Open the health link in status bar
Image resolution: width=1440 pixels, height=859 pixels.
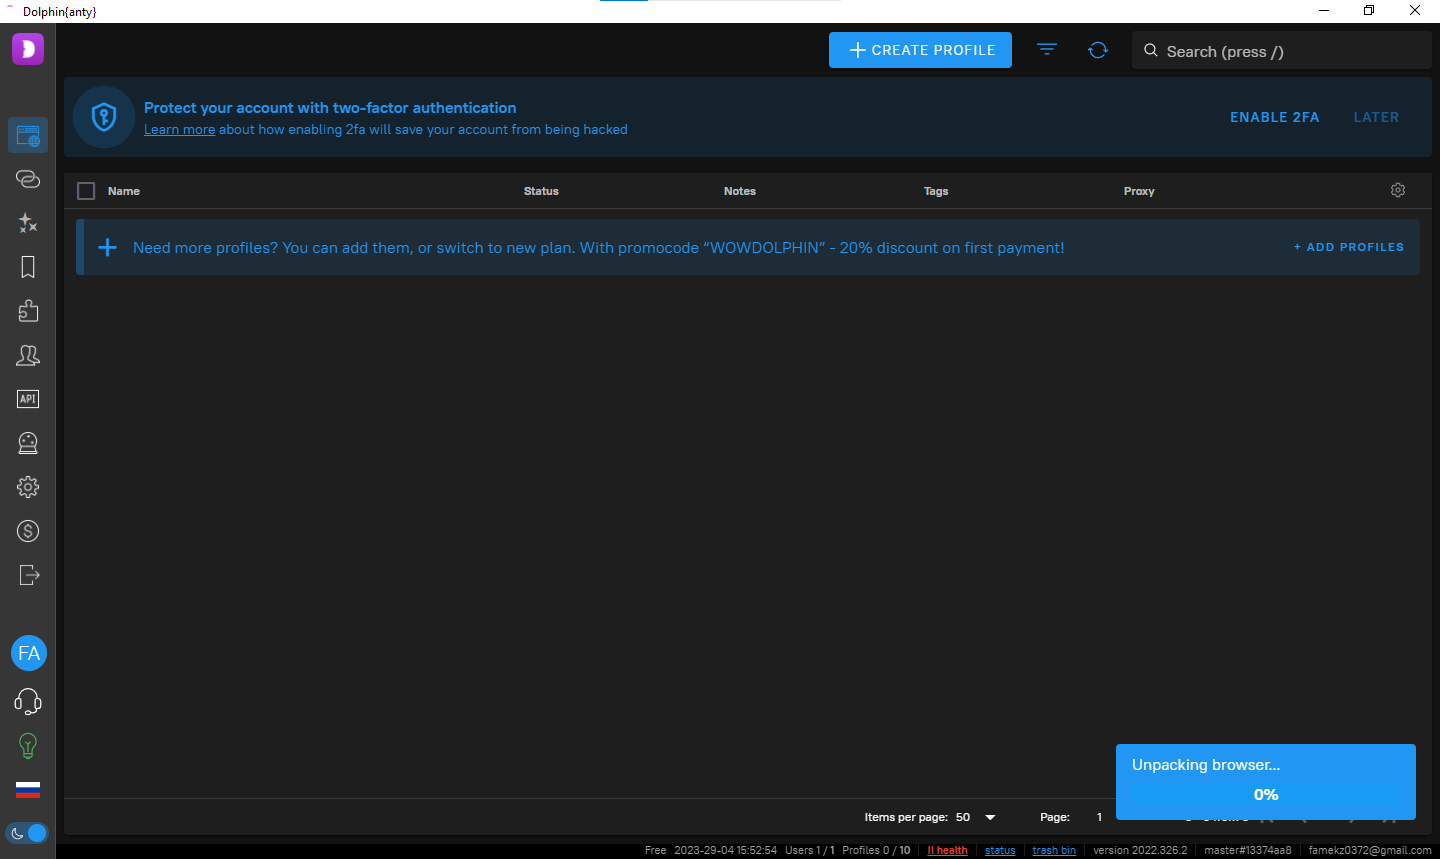tap(948, 850)
